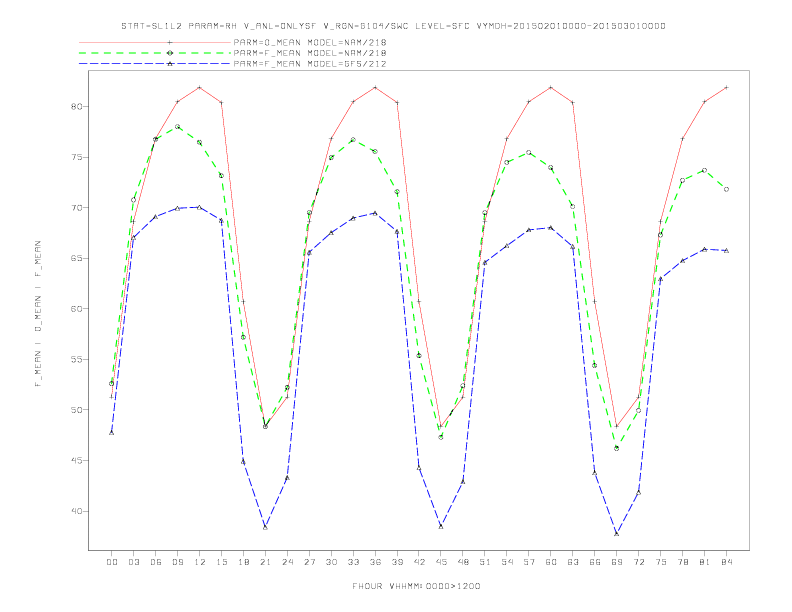Select legend entry PARM=F_MEAN MODEL=NAM/218
The height and width of the screenshot is (612, 792).
[x=310, y=53]
